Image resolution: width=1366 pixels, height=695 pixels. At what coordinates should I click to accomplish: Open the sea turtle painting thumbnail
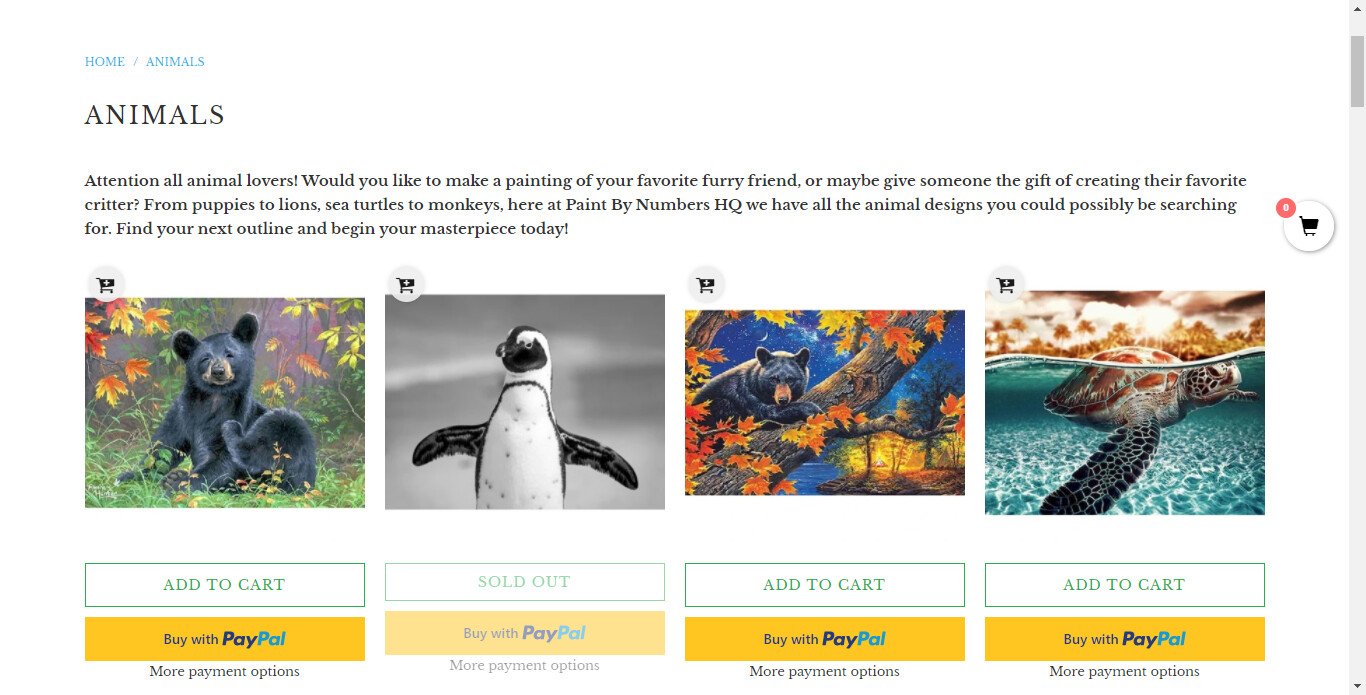click(x=1125, y=402)
